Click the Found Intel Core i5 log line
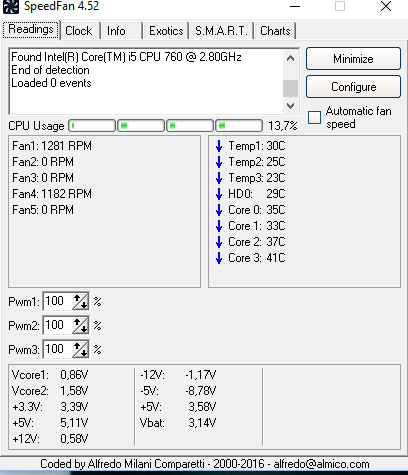This screenshot has width=408, height=475. (126, 57)
